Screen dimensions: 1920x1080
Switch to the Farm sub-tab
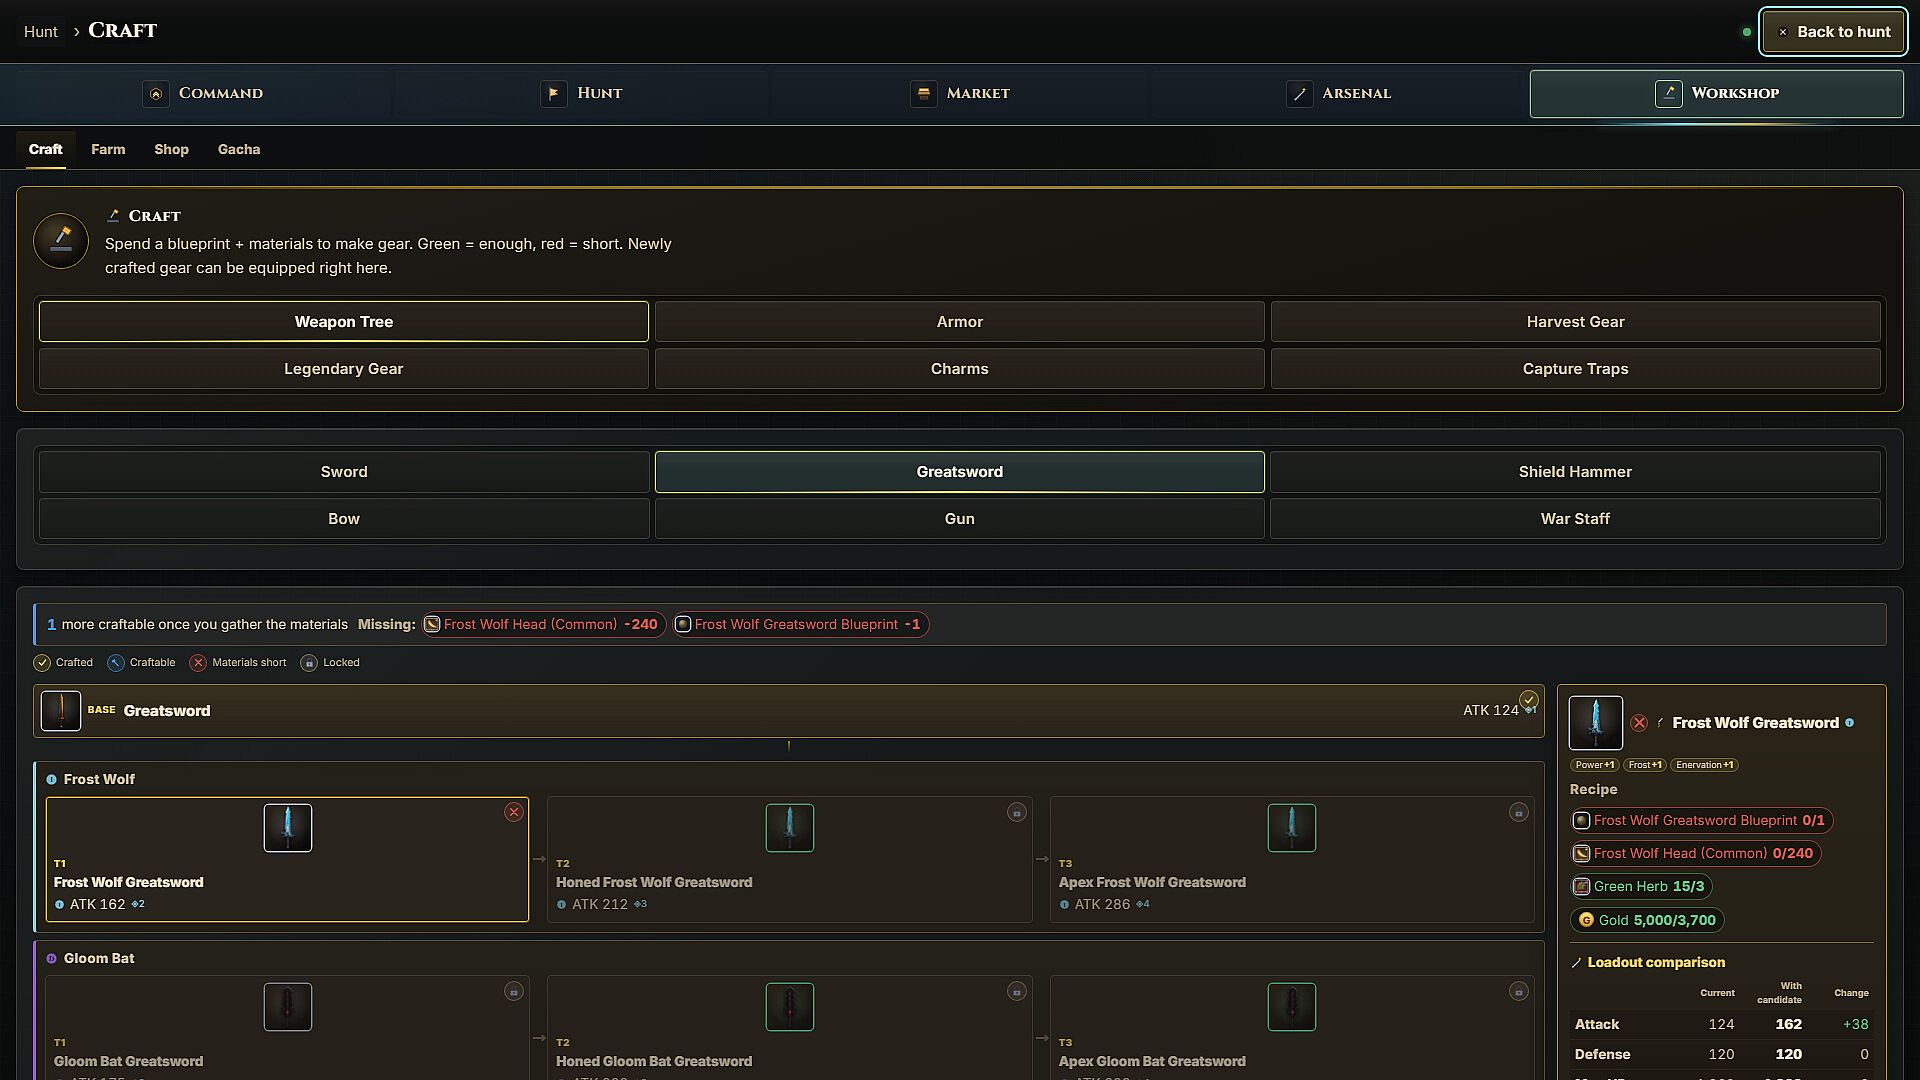108,149
